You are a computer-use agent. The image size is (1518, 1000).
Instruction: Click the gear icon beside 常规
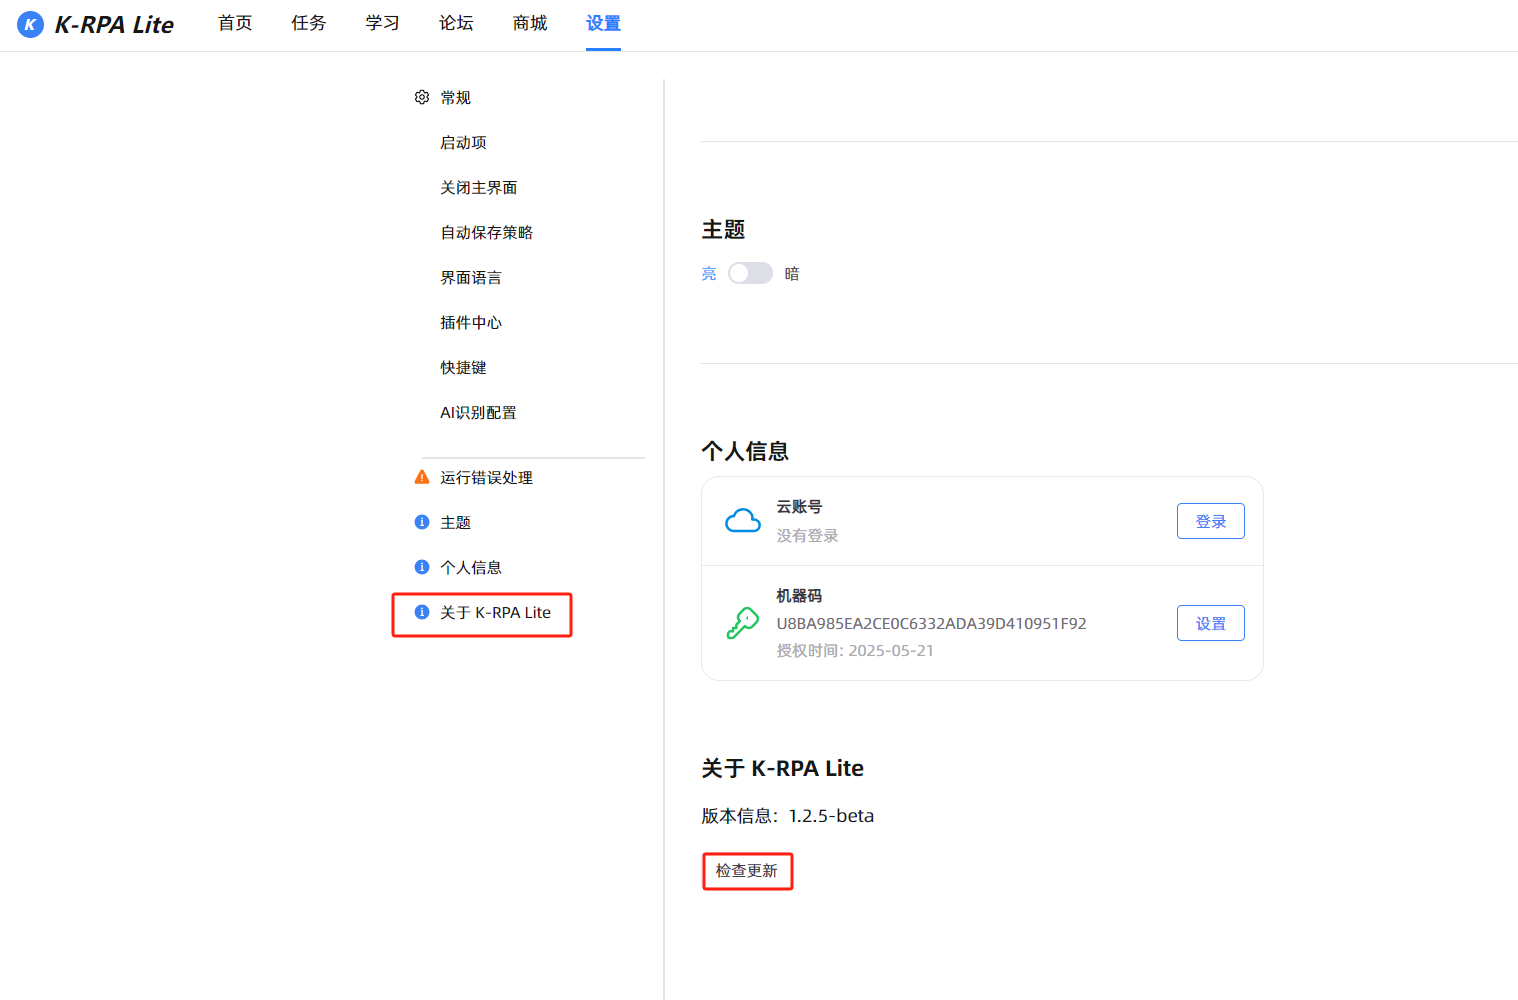pyautogui.click(x=422, y=97)
